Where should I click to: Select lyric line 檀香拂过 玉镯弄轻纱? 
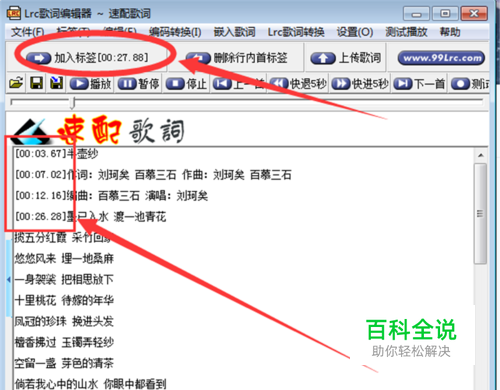point(64,342)
